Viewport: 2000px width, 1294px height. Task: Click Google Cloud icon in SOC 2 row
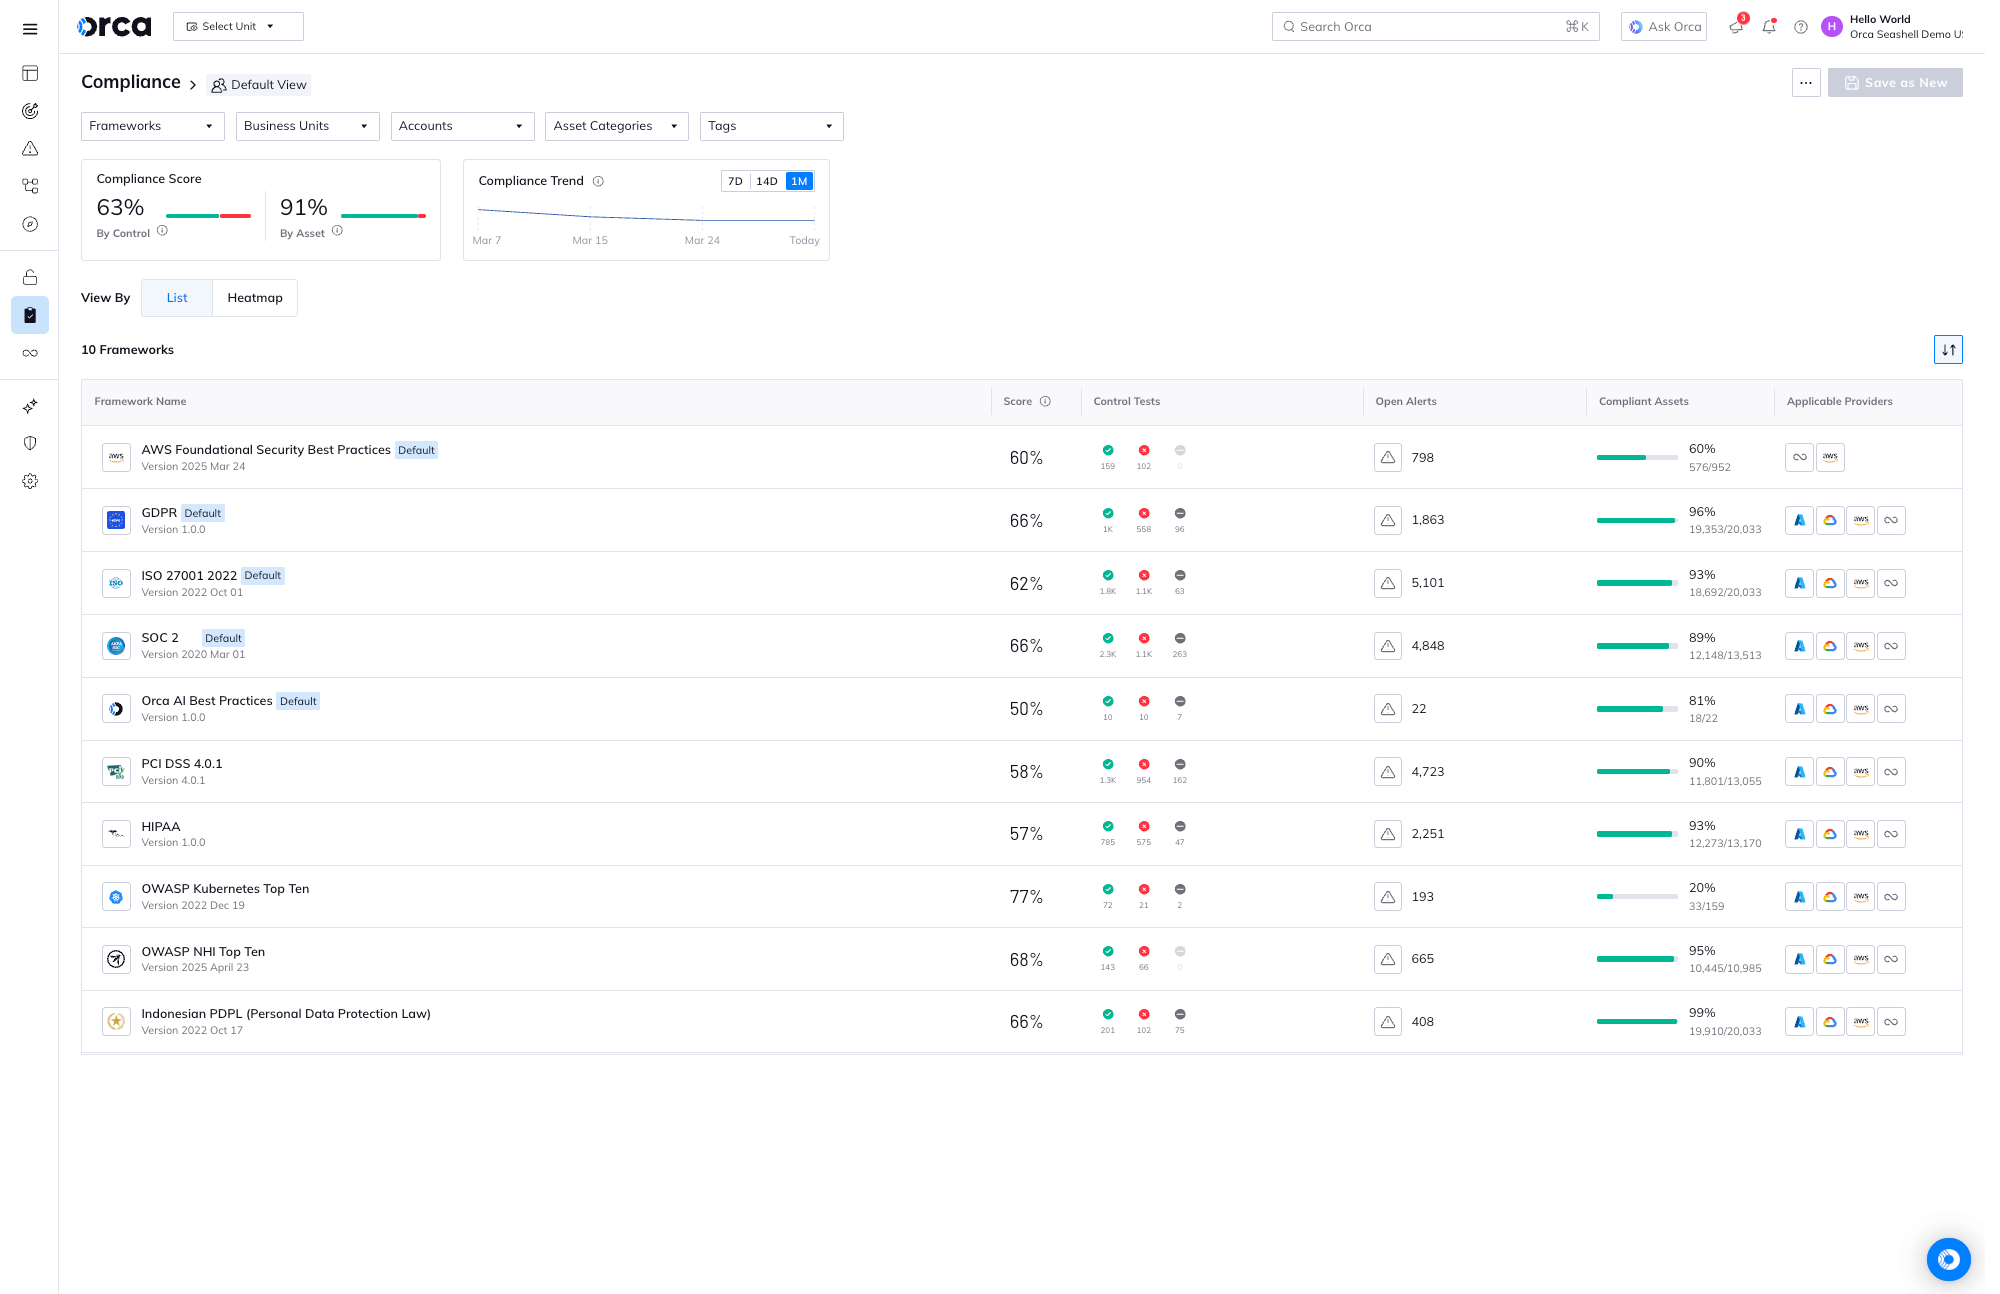click(x=1830, y=646)
